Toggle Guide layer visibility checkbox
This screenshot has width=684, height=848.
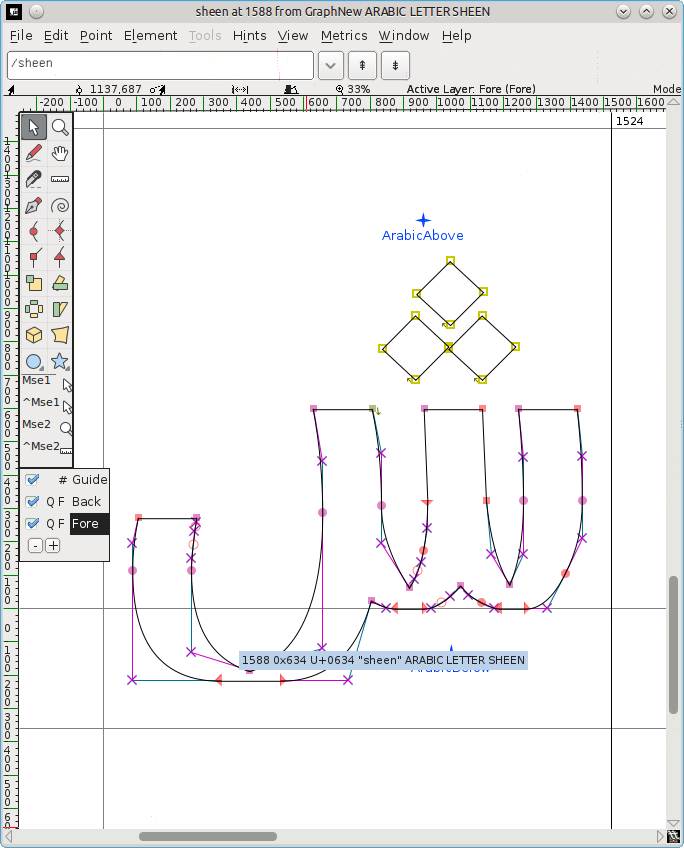click(33, 480)
